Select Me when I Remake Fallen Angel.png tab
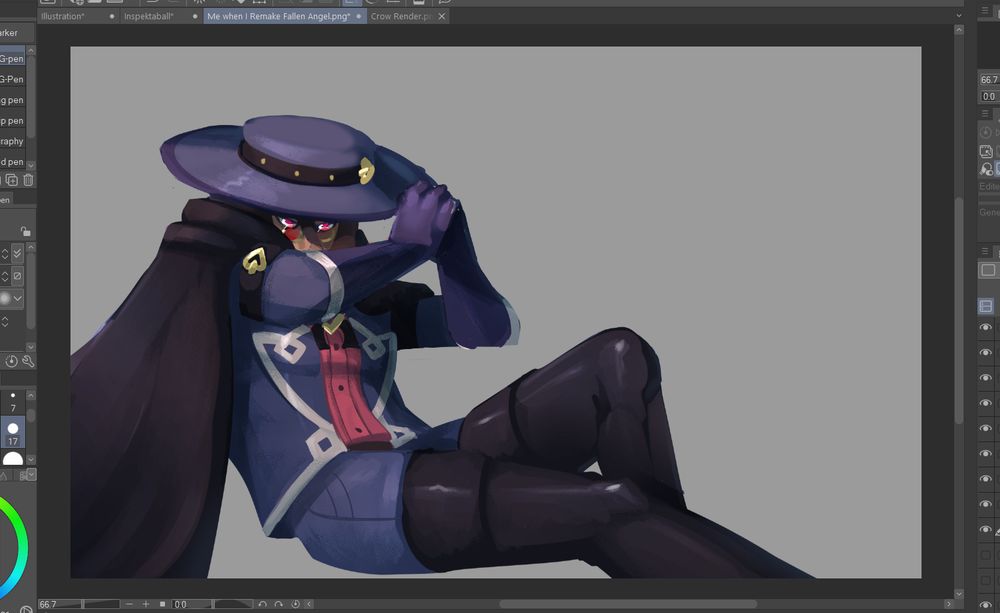This screenshot has height=613, width=1000. pyautogui.click(x=284, y=17)
